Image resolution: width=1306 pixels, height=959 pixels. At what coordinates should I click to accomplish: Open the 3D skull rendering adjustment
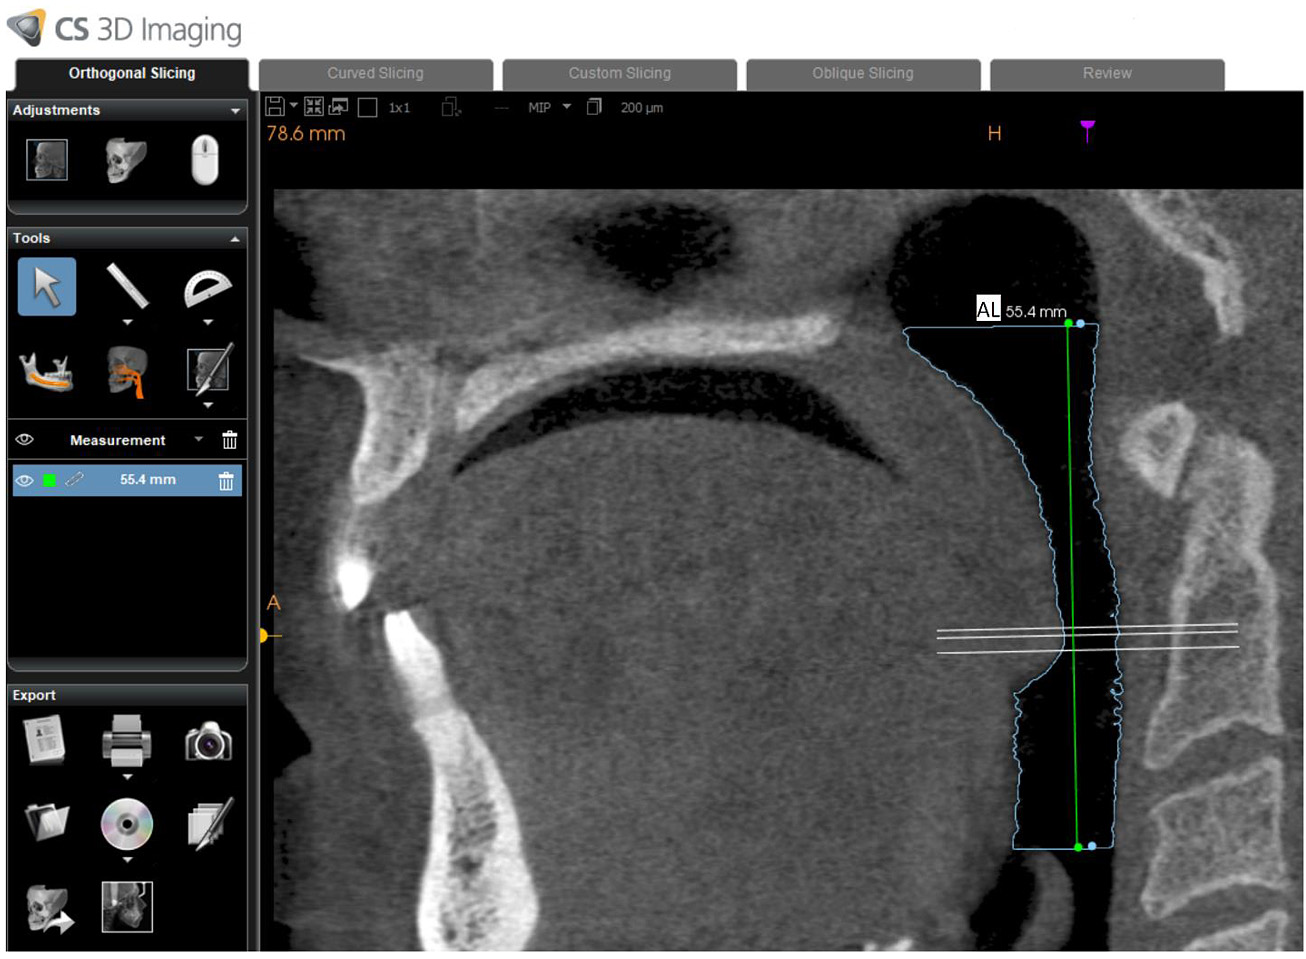tap(126, 160)
